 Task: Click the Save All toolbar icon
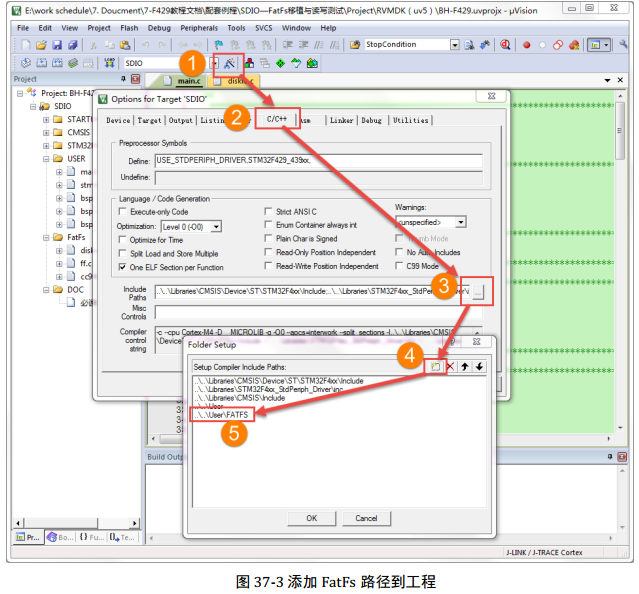(73, 45)
